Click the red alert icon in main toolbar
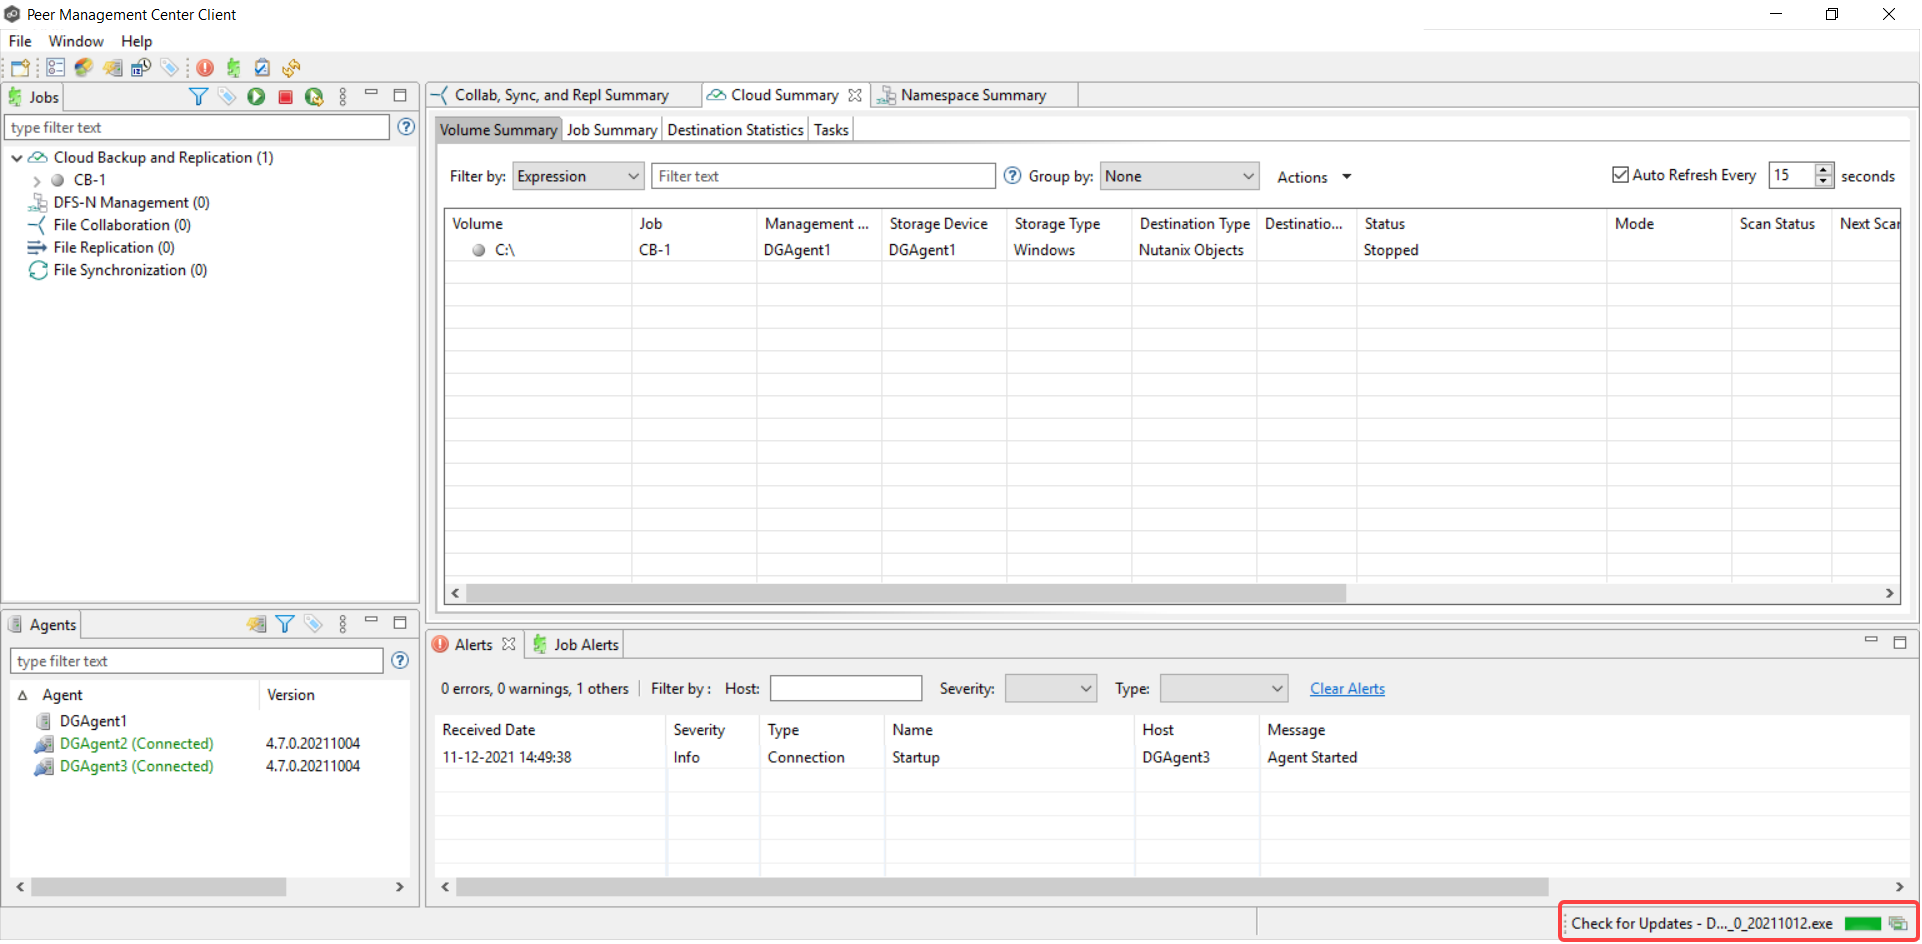This screenshot has width=1922, height=944. pos(205,68)
